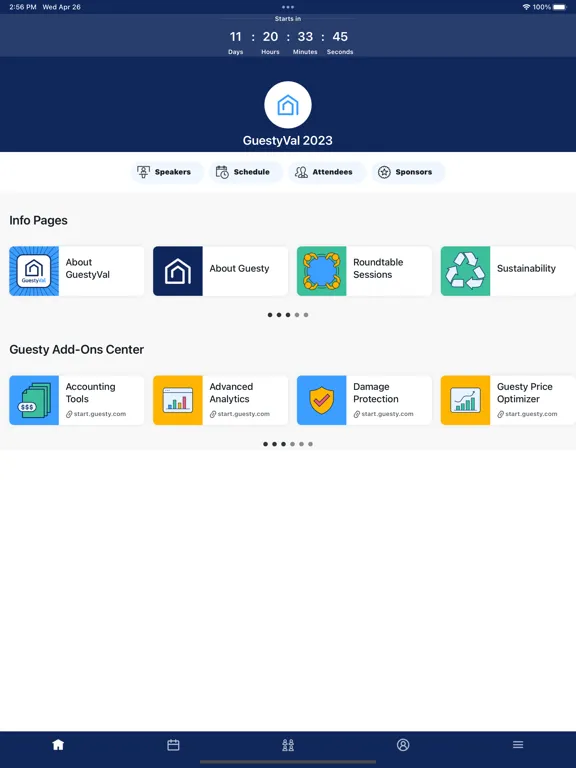Click the Wi-Fi status icon

(527, 7)
